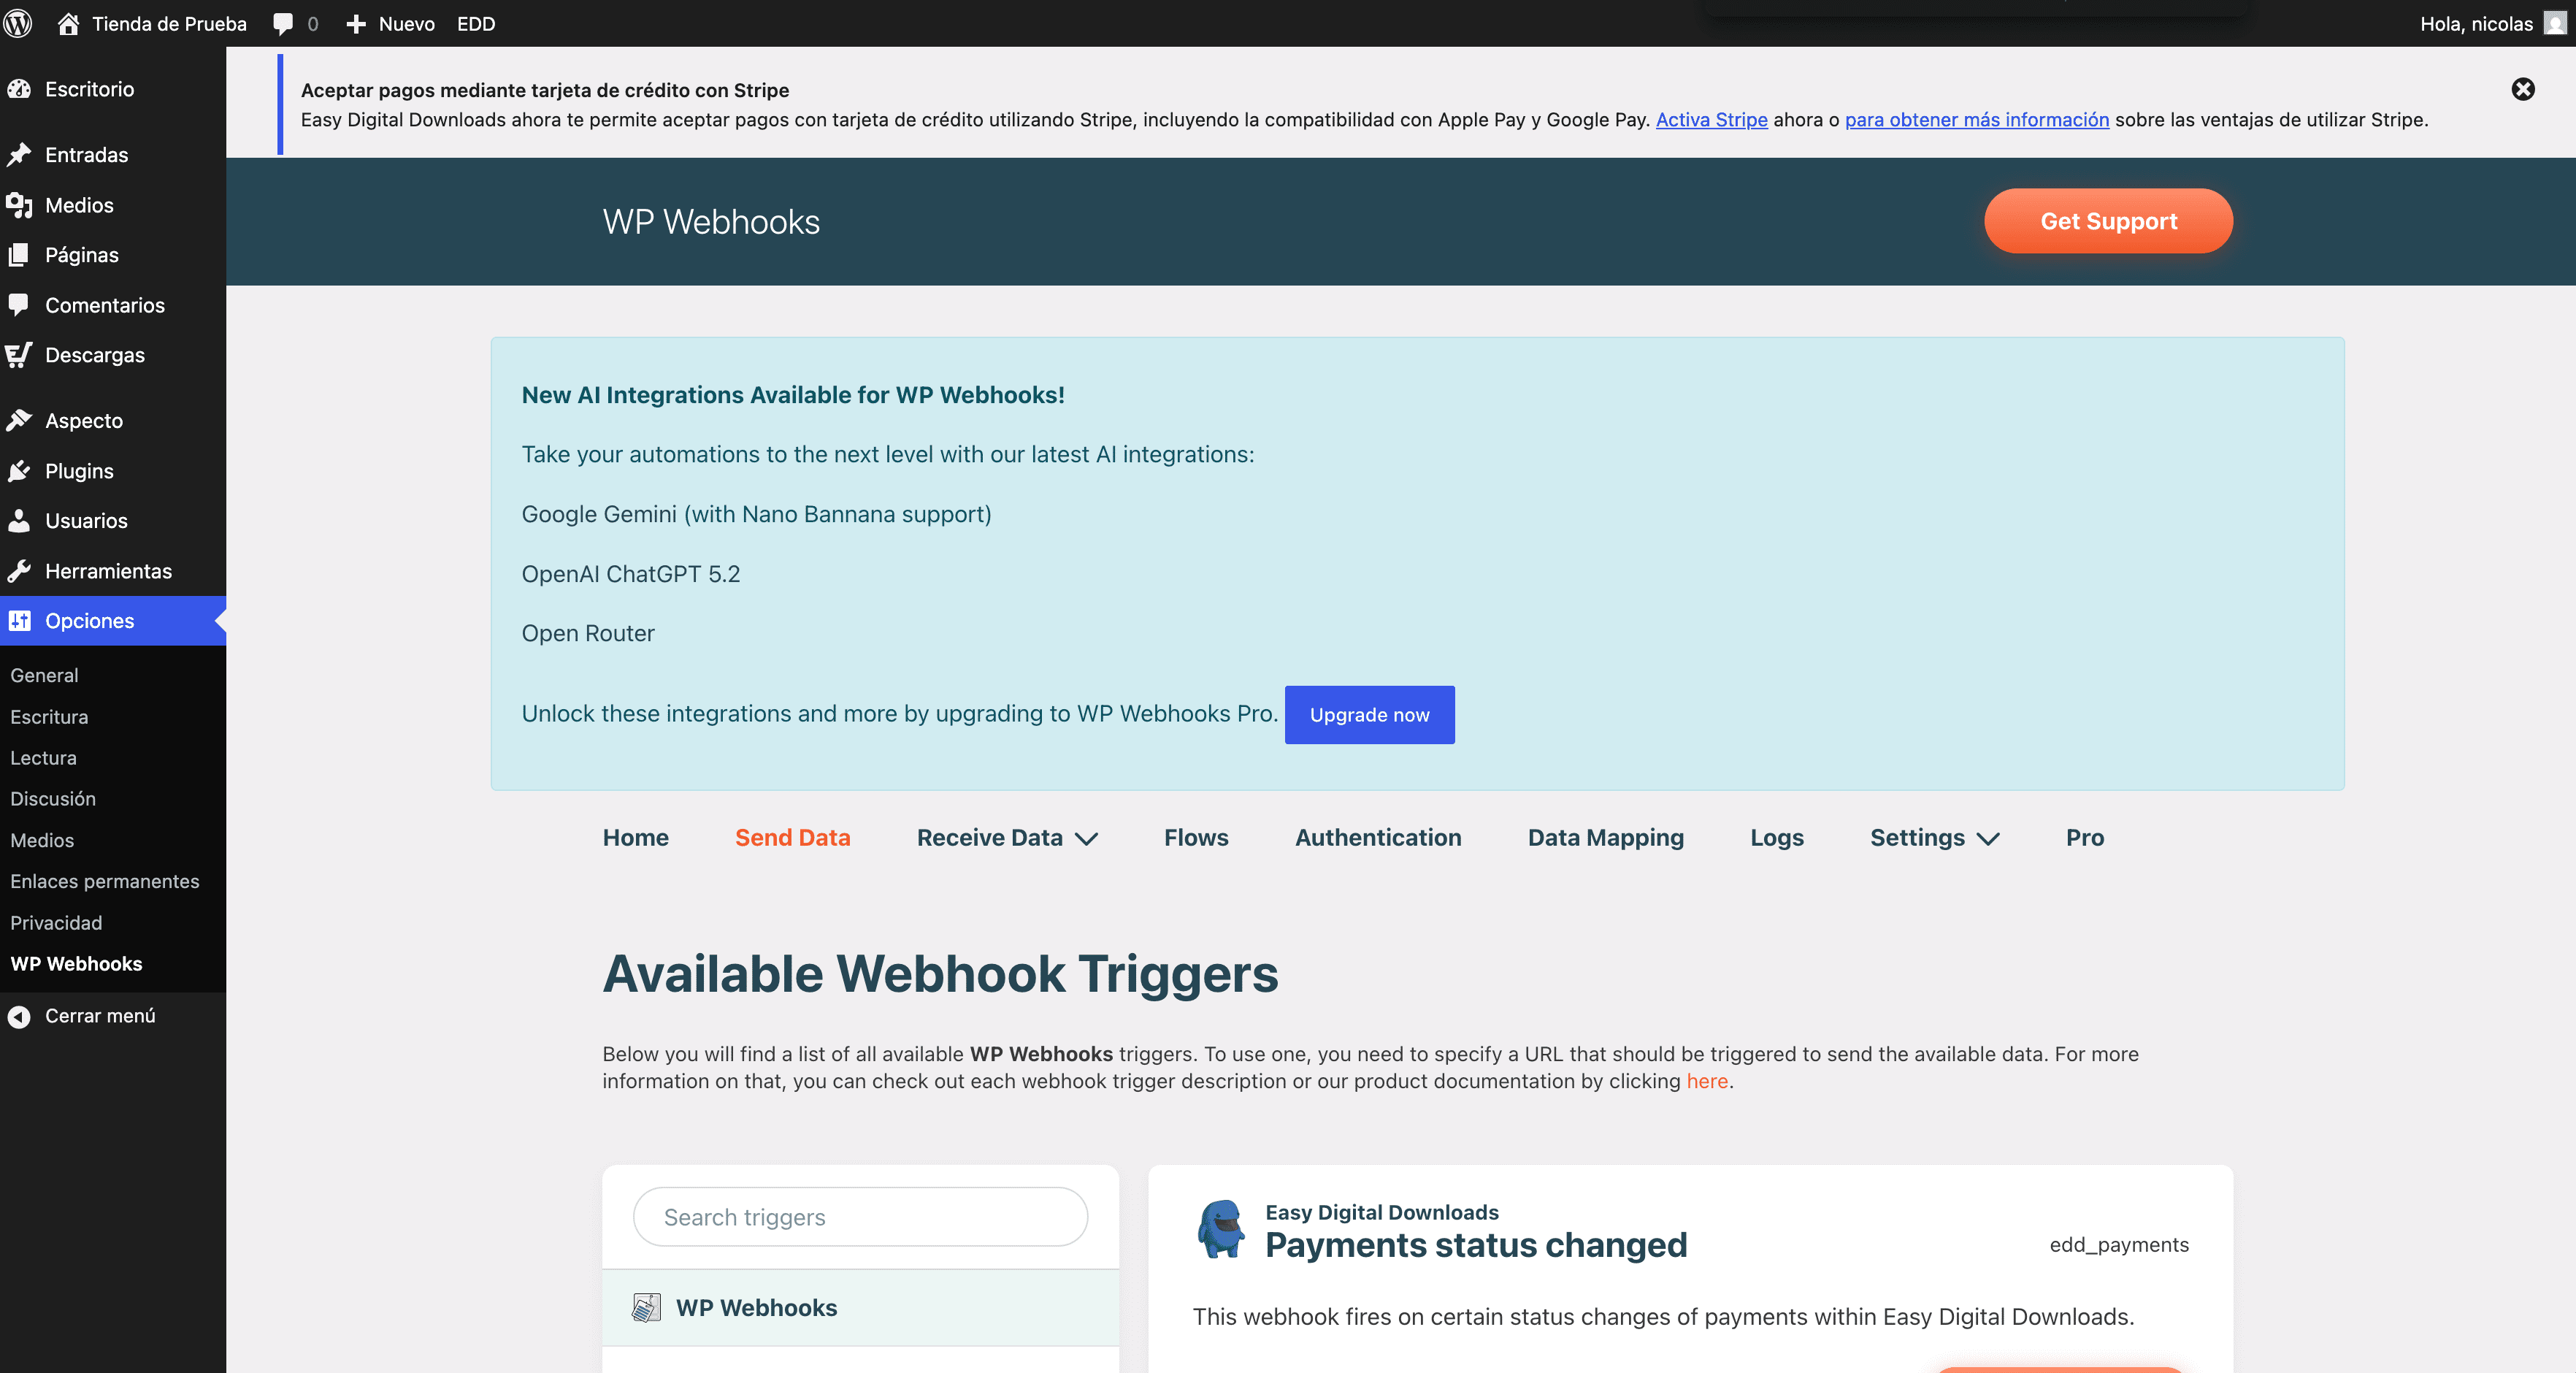Follow the Activa Stripe link
Viewport: 2576px width, 1373px height.
click(x=1711, y=119)
